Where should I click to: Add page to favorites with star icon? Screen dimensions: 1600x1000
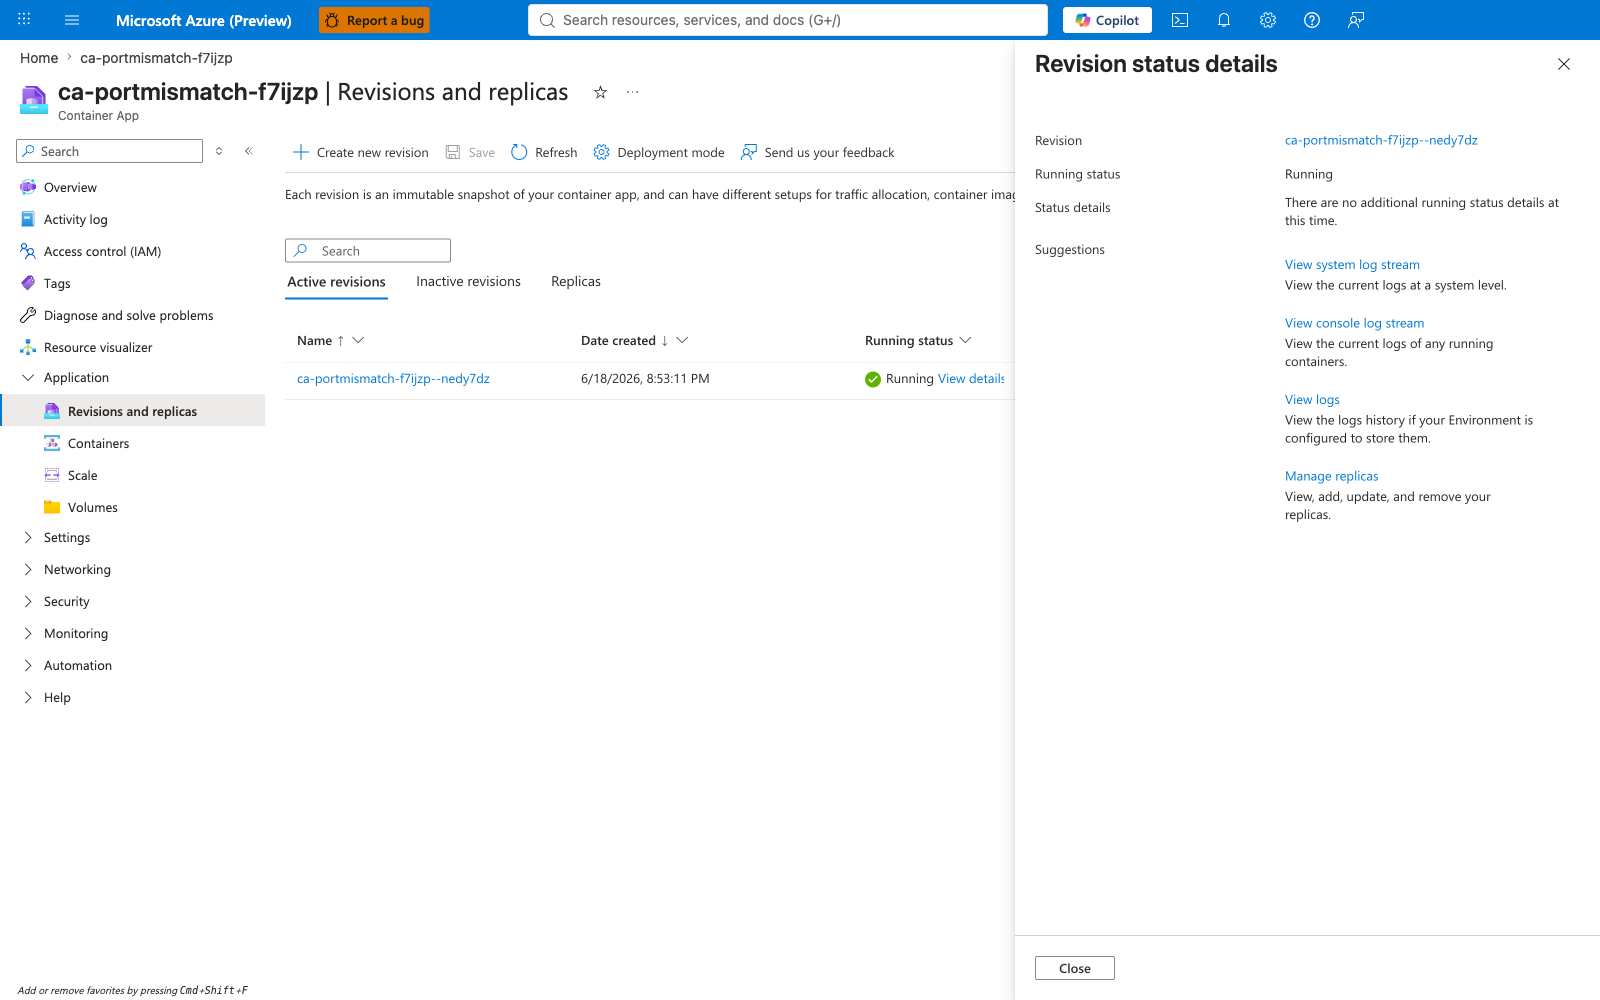[x=600, y=92]
